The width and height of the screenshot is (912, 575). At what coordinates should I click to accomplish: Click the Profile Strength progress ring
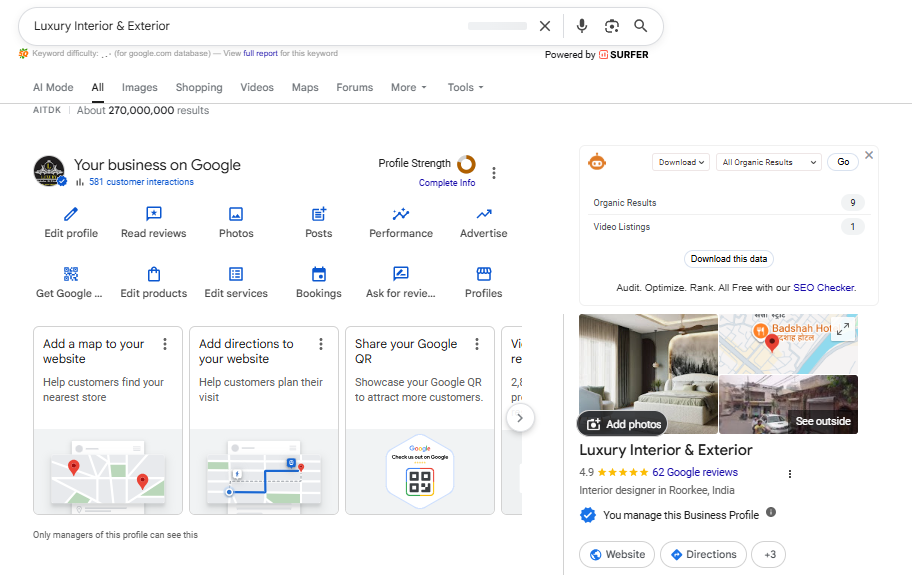466,165
